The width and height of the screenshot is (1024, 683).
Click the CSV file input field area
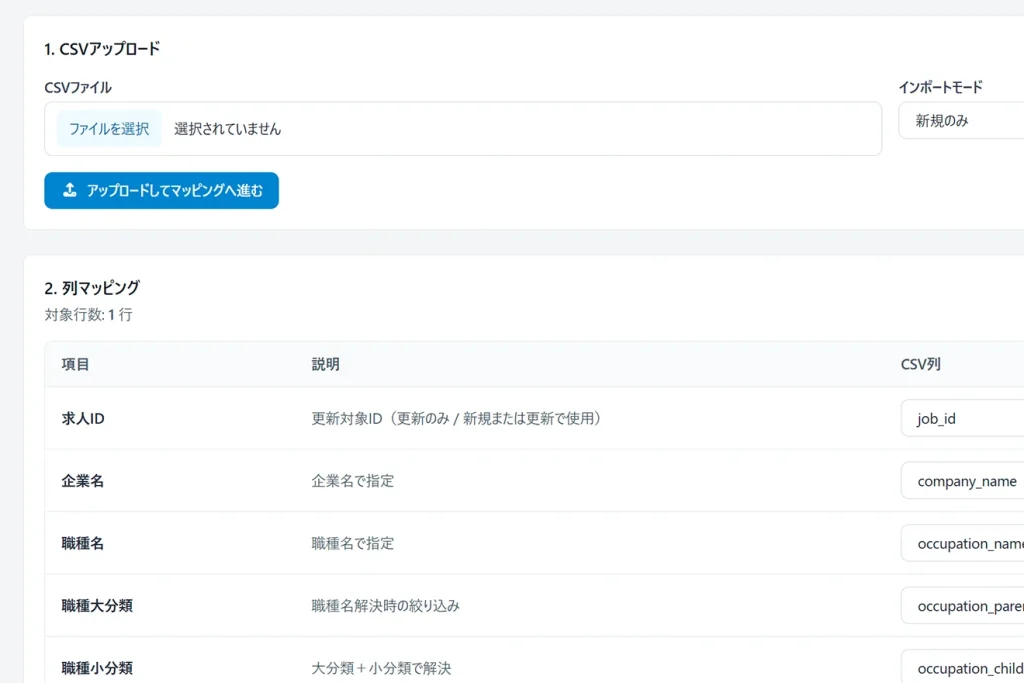pos(463,129)
